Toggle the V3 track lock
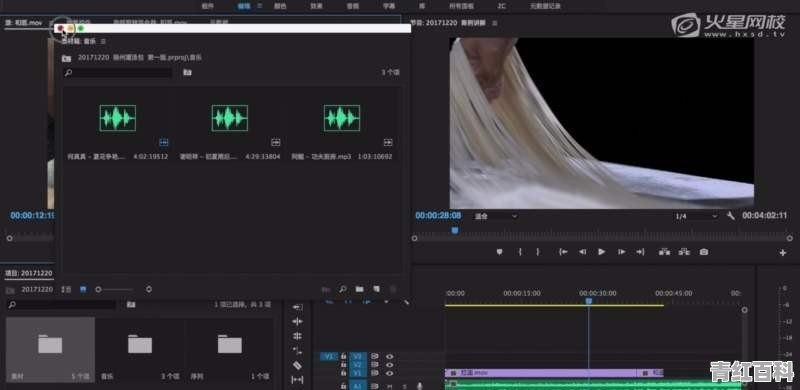Viewport: 800px width, 390px height. (343, 356)
